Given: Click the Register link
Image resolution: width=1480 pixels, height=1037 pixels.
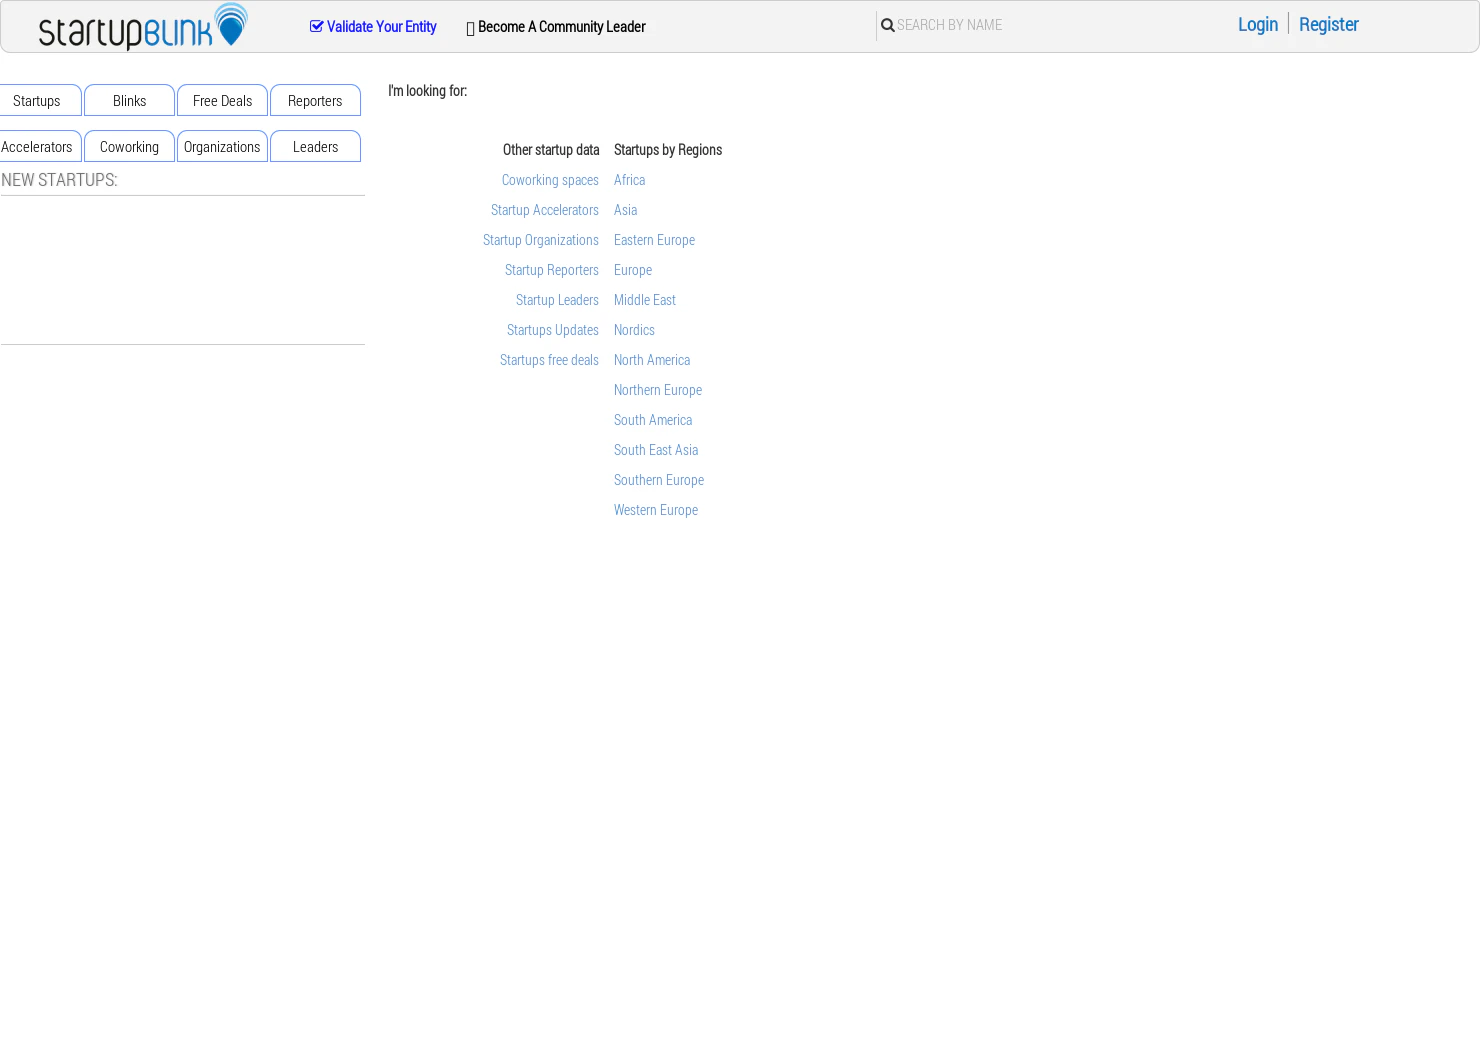Looking at the screenshot, I should click(1328, 24).
